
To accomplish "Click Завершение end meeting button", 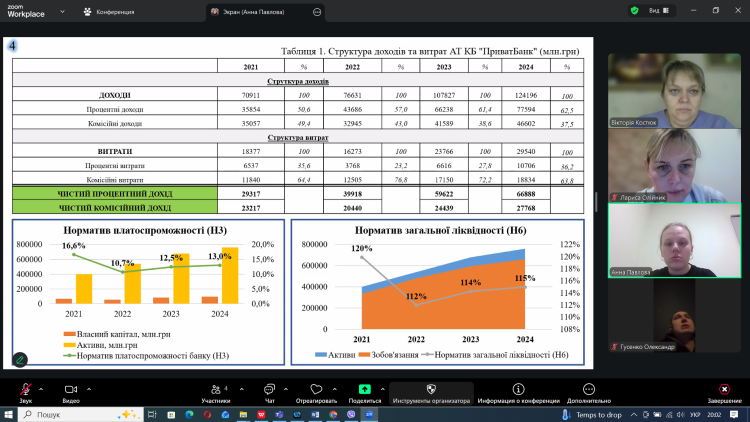I will tap(725, 393).
